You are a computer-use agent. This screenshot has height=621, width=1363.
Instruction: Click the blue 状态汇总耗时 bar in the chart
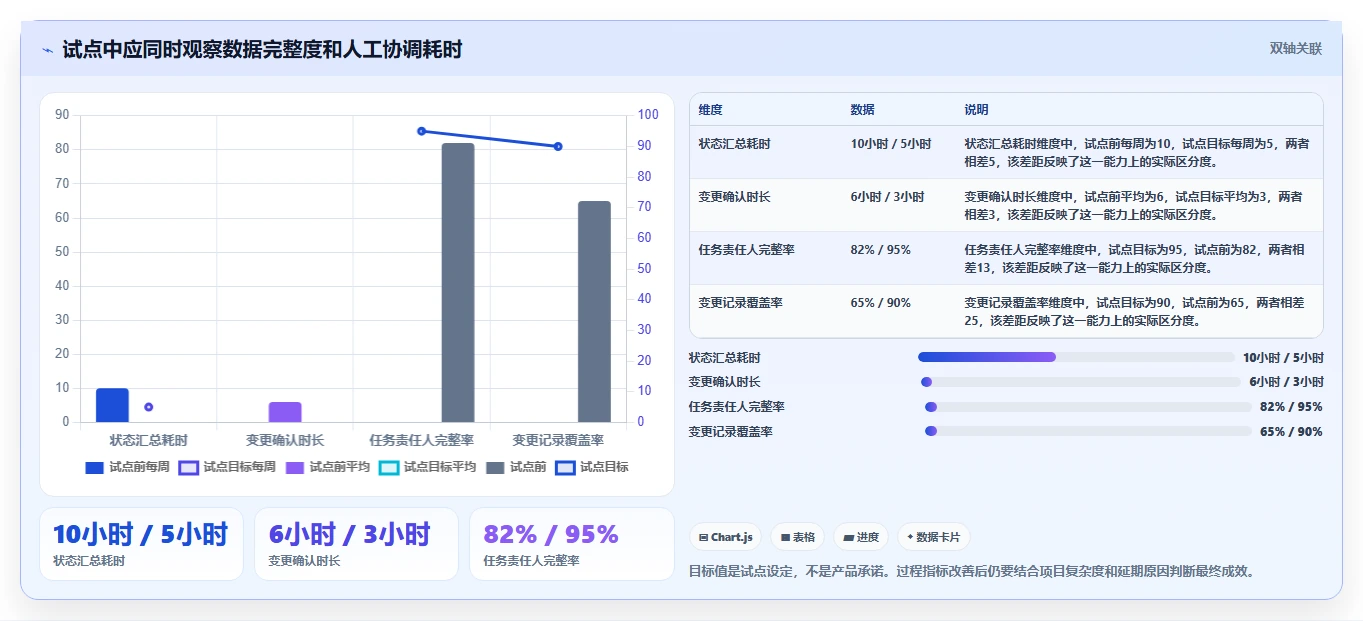coord(112,405)
